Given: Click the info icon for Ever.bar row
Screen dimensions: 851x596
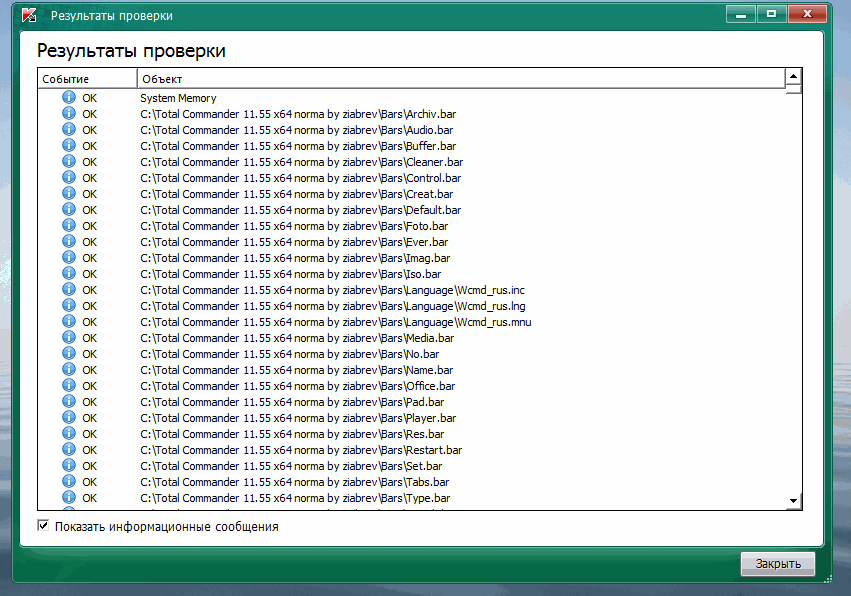Looking at the screenshot, I should pos(69,242).
